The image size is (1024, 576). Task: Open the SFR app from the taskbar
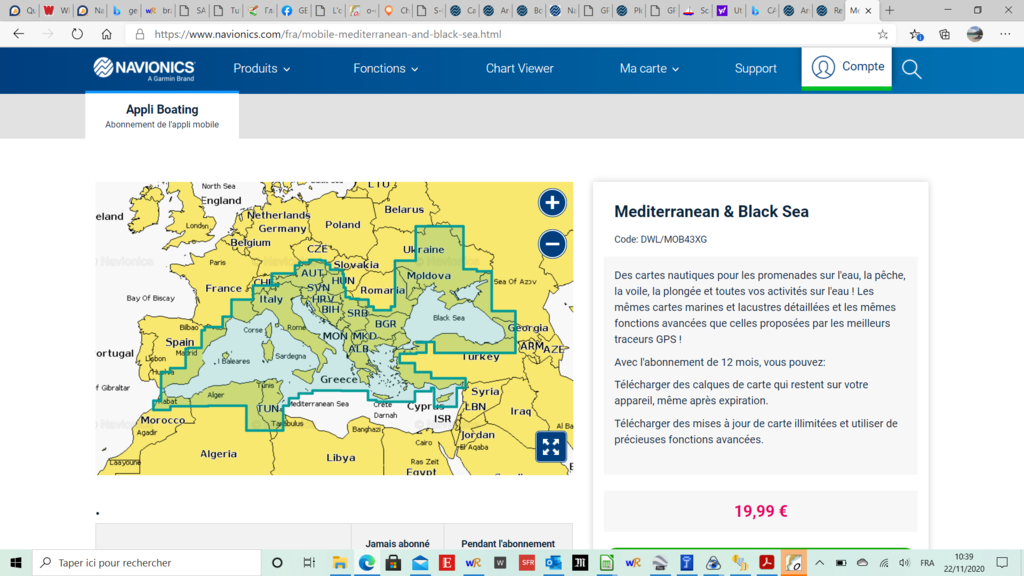coord(527,562)
